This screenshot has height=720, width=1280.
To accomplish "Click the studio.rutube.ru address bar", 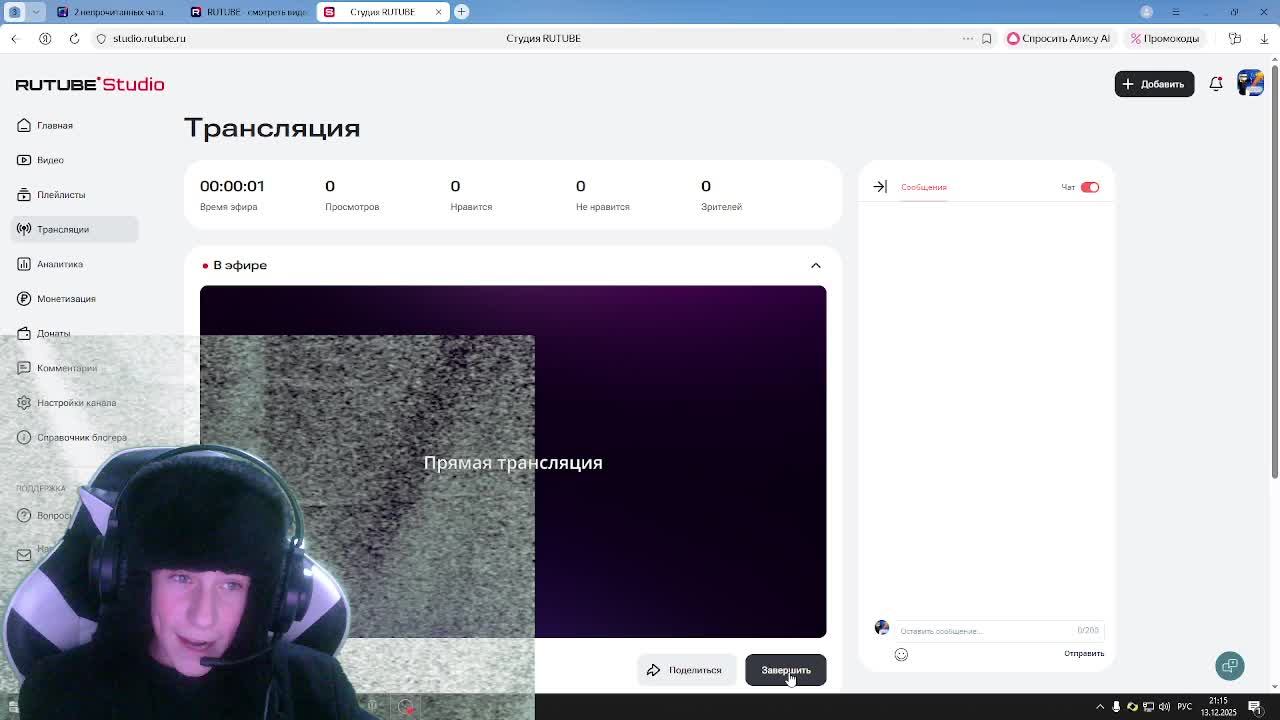I will 149,38.
